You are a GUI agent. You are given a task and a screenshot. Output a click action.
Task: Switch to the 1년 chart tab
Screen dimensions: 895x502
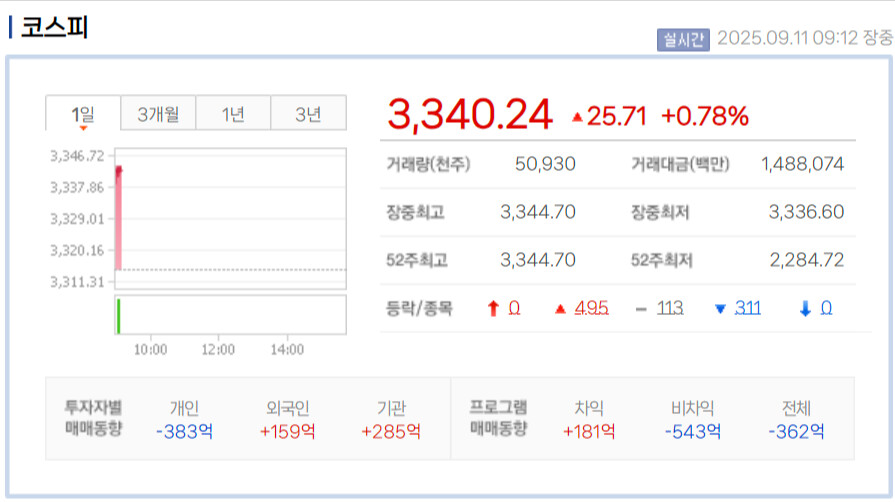pos(233,114)
